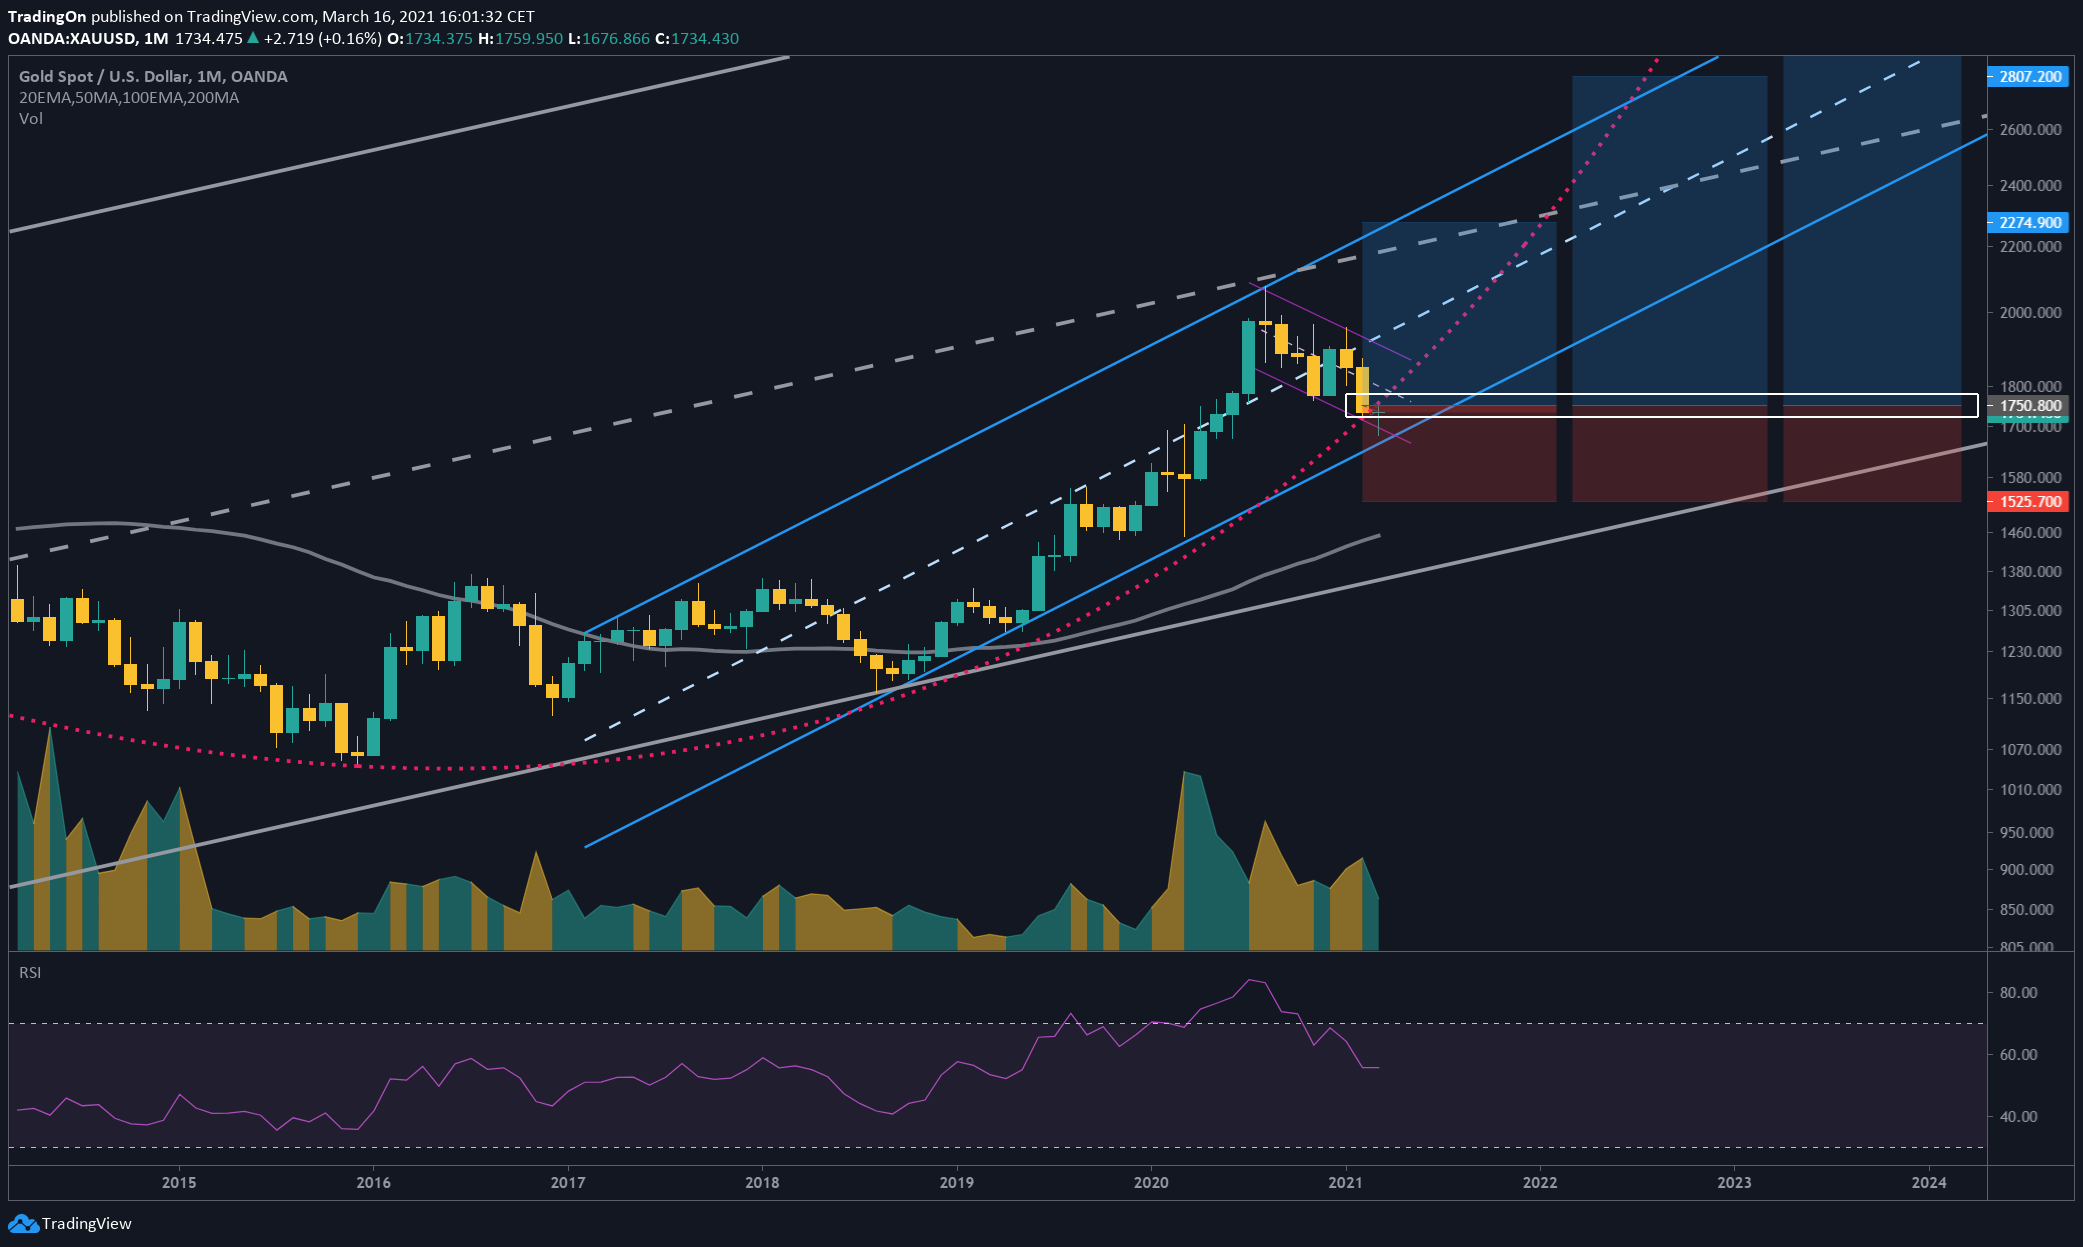Image resolution: width=2083 pixels, height=1247 pixels.
Task: Click the 1525.700 red price label
Action: [2028, 501]
